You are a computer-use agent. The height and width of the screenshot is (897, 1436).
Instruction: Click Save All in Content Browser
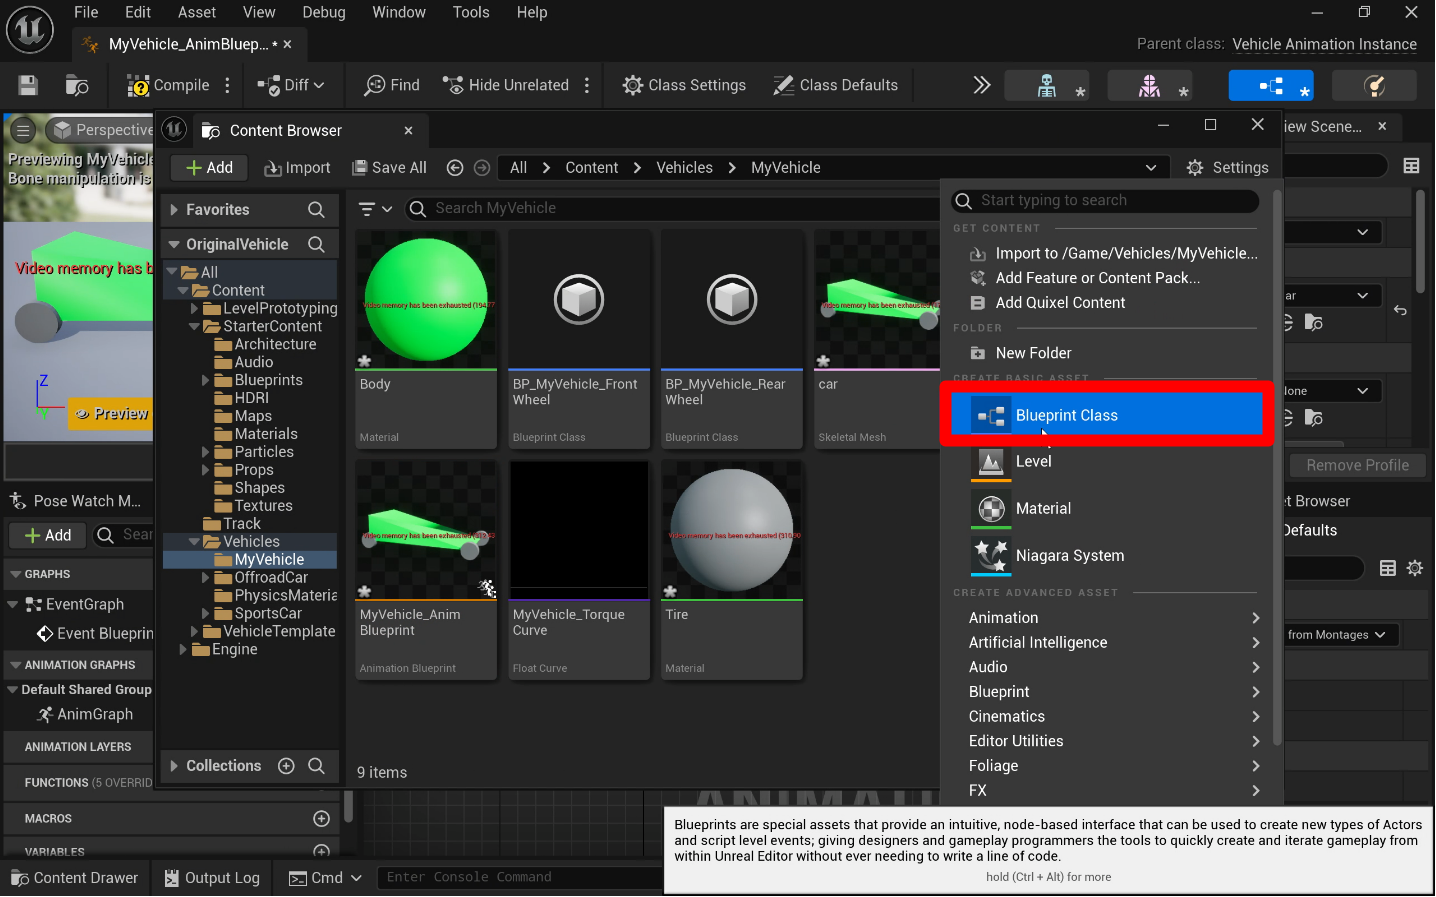tap(389, 168)
